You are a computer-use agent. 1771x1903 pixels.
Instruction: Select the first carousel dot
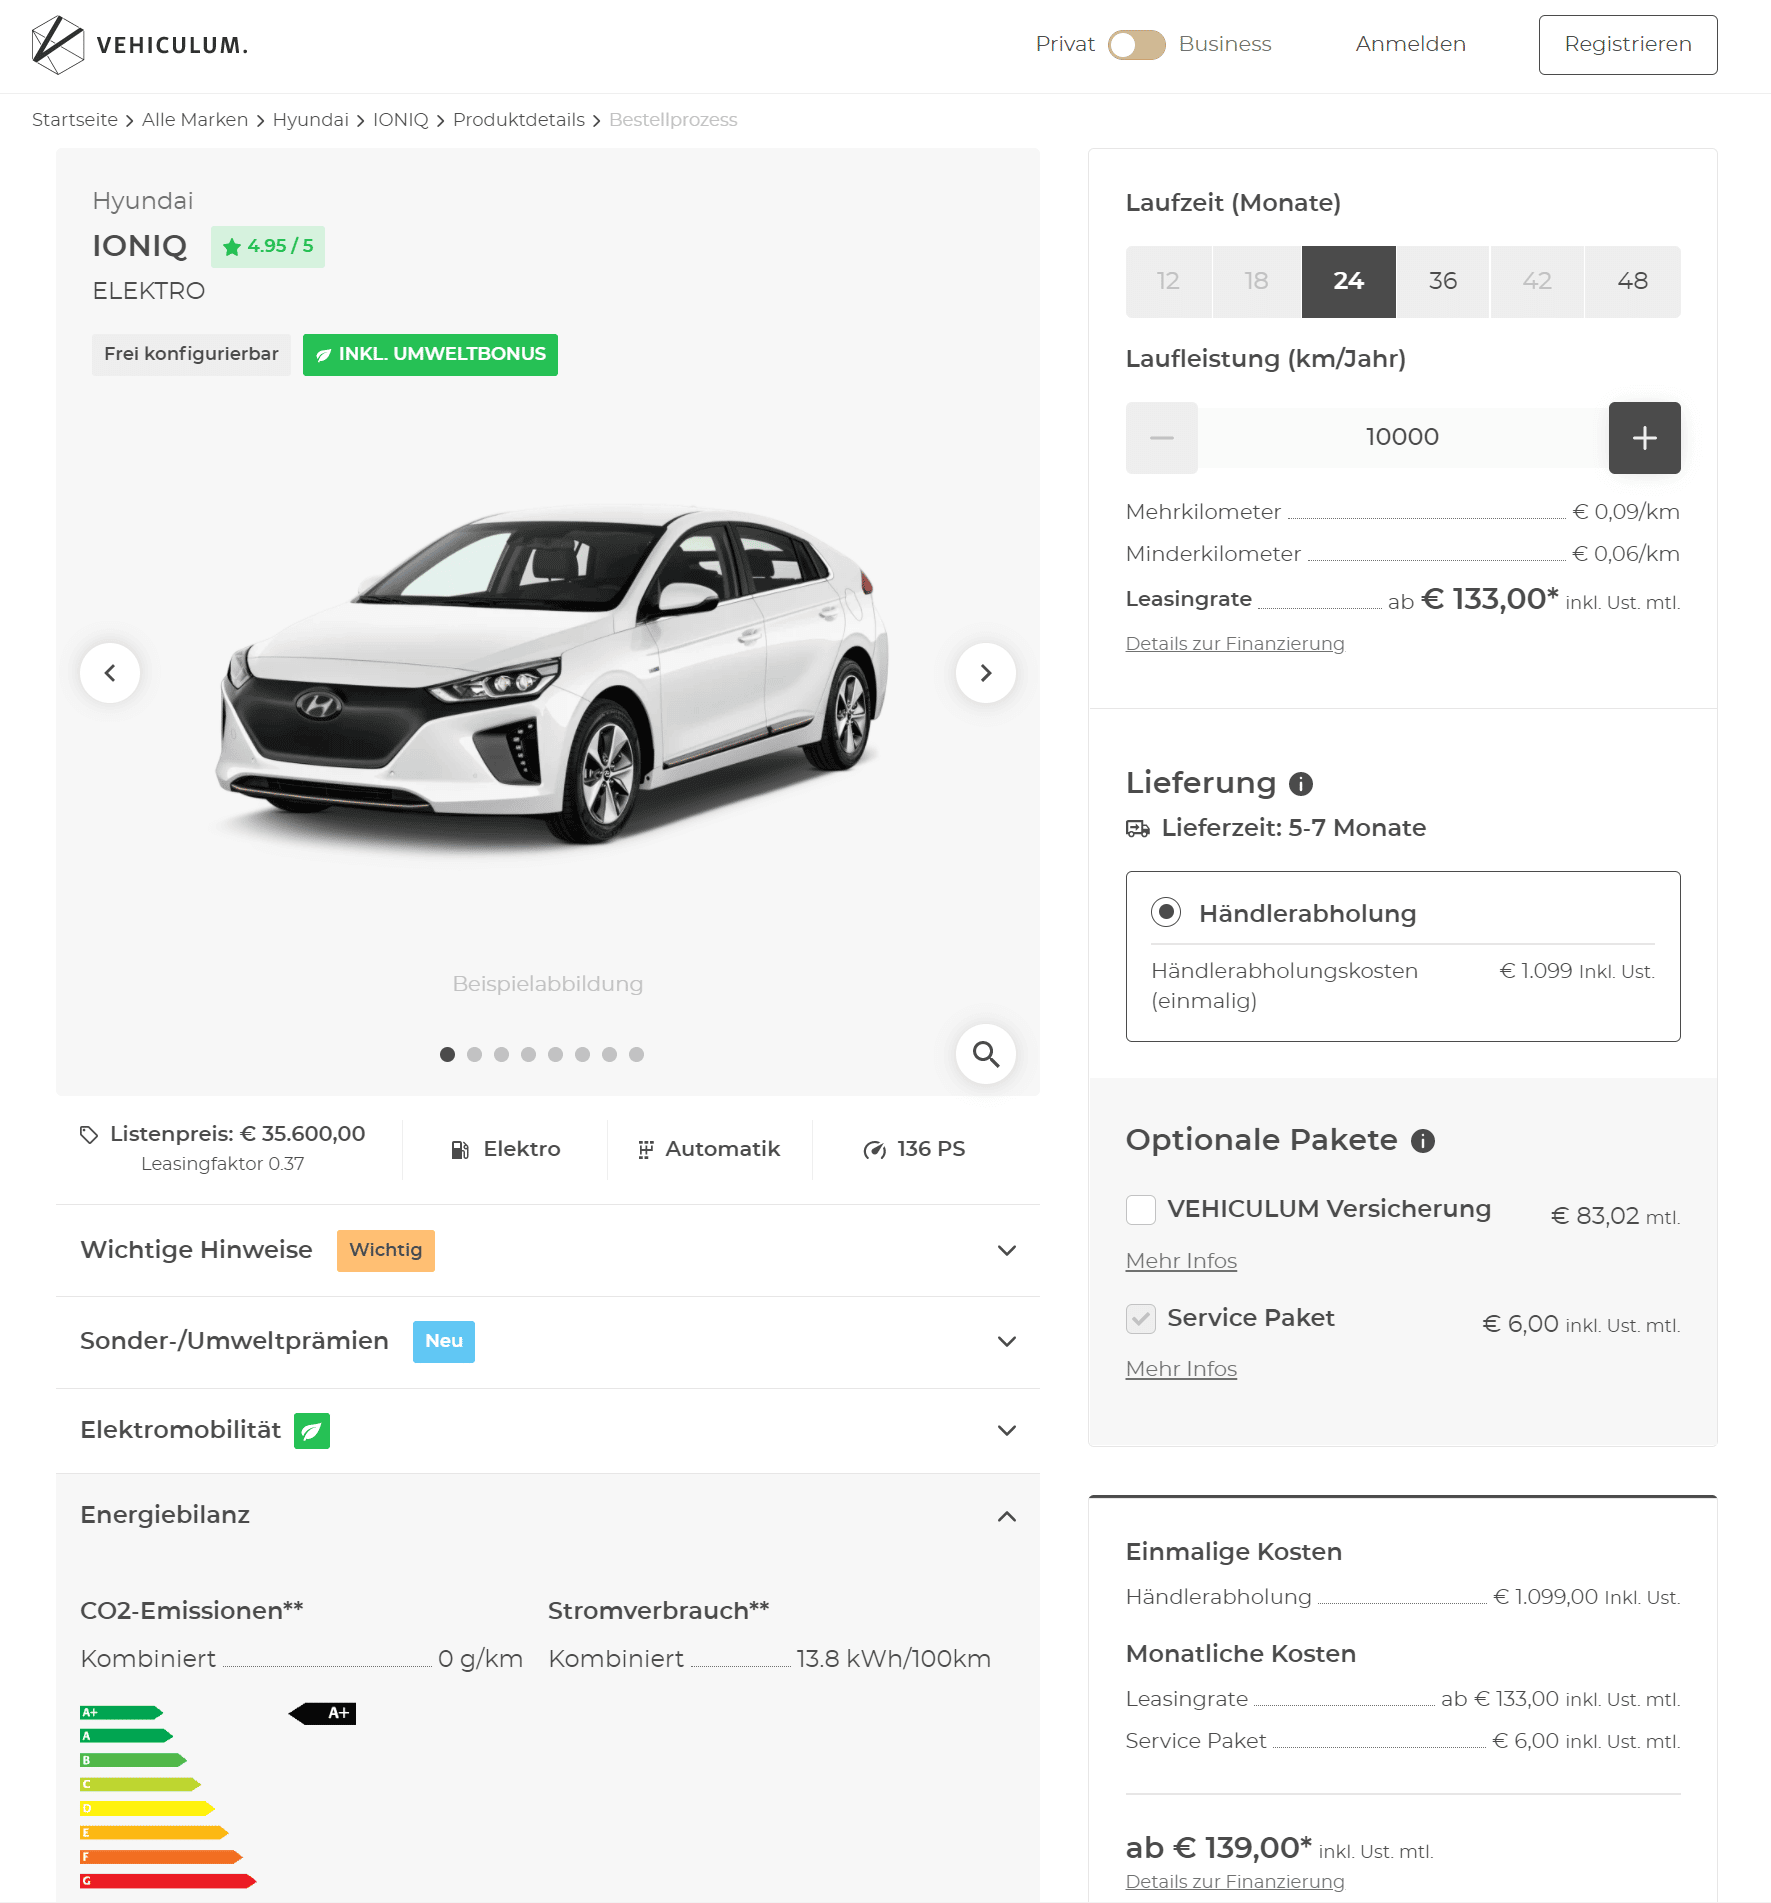(447, 1054)
